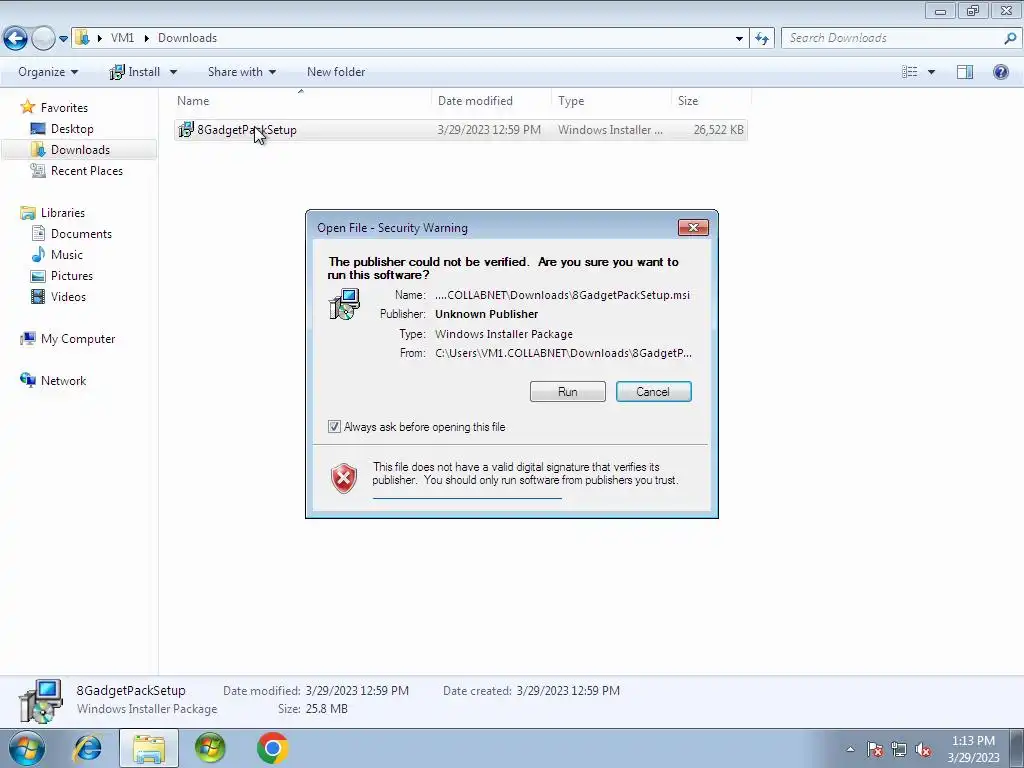Click the red shield warning icon
1024x768 pixels.
pyautogui.click(x=344, y=477)
